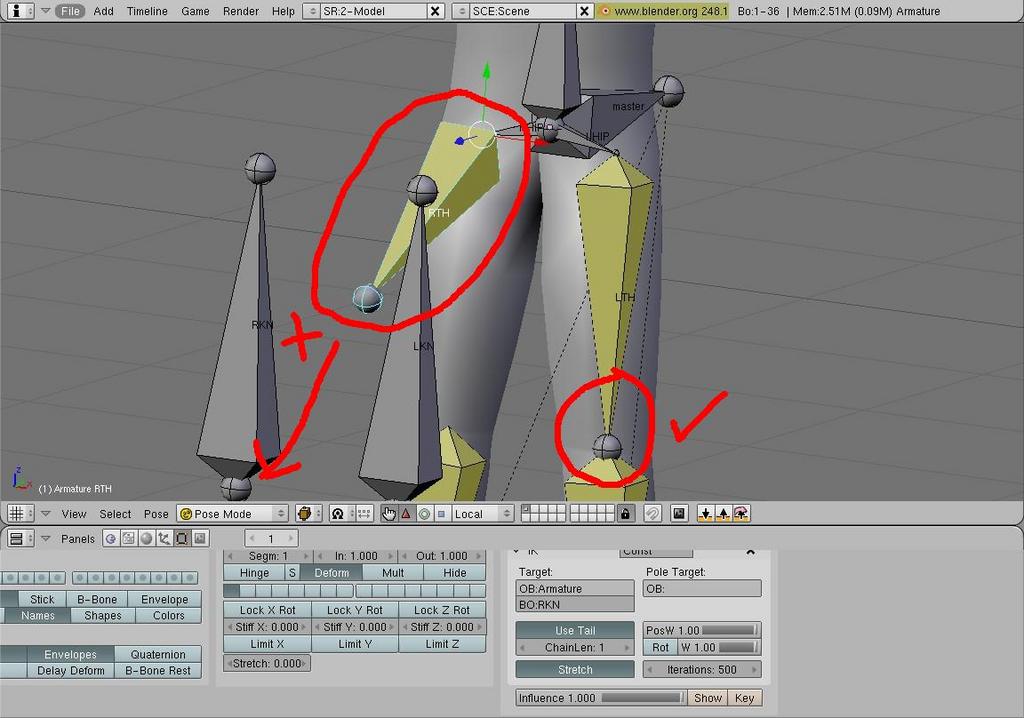
Task: Open the SCE:Scene selector dropdown
Action: point(461,11)
